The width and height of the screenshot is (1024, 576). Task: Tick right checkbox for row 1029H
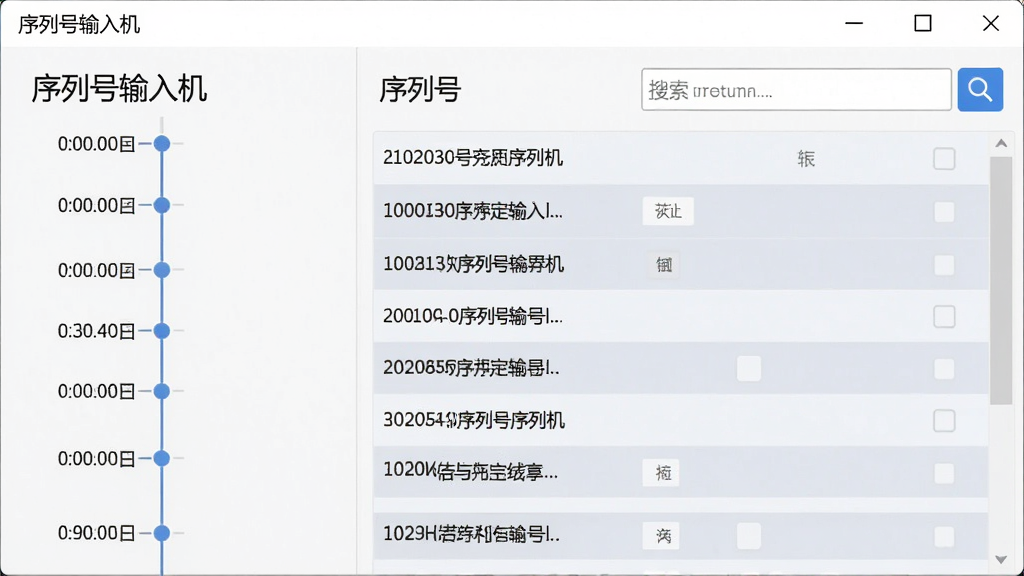pyautogui.click(x=944, y=537)
